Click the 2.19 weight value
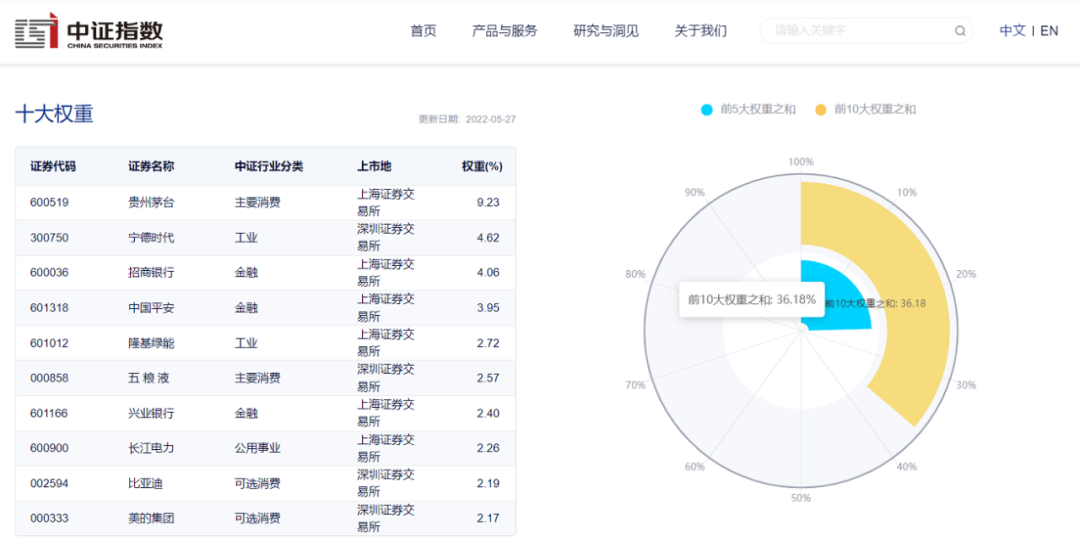Image resolution: width=1080 pixels, height=553 pixels. [x=488, y=483]
